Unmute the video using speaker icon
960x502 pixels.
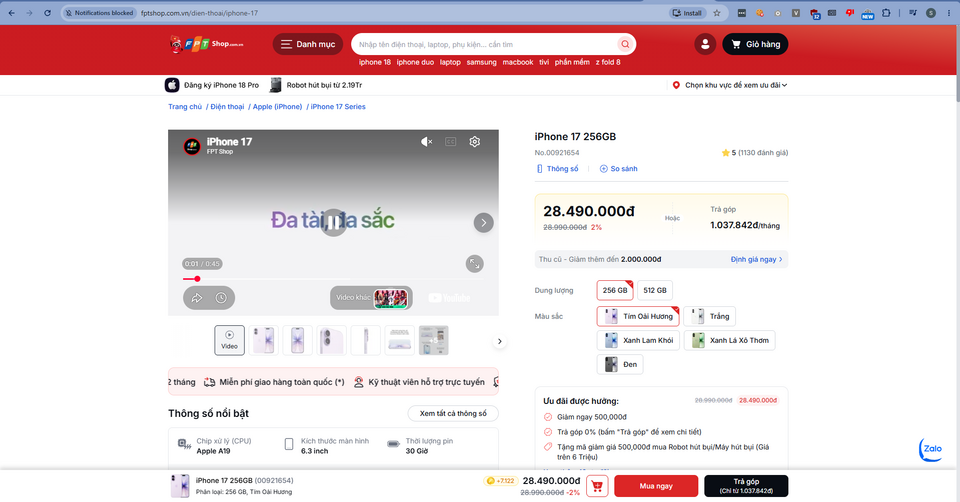pos(427,141)
